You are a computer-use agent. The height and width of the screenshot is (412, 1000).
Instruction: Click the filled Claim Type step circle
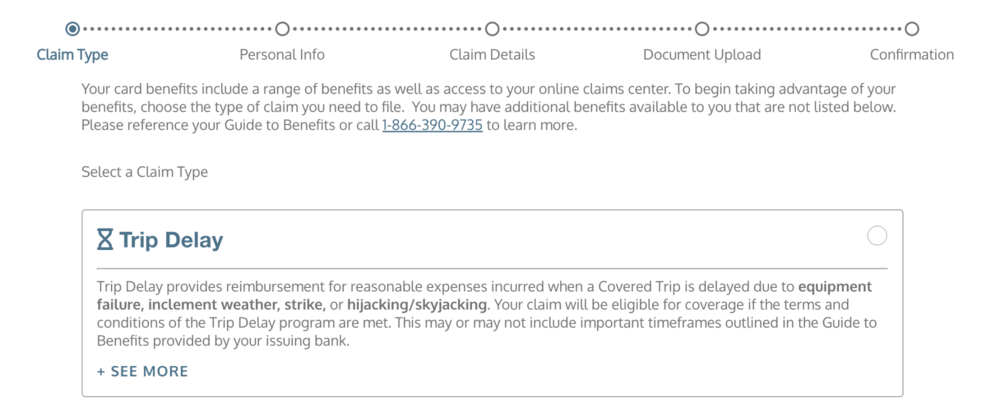[72, 28]
